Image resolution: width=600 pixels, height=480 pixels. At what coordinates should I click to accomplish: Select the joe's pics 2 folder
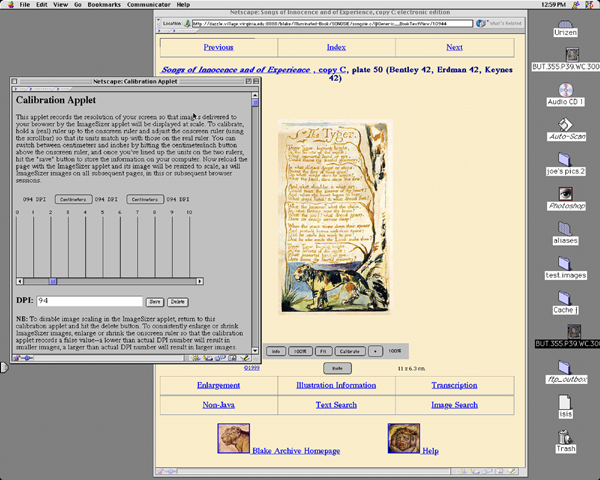click(x=565, y=164)
